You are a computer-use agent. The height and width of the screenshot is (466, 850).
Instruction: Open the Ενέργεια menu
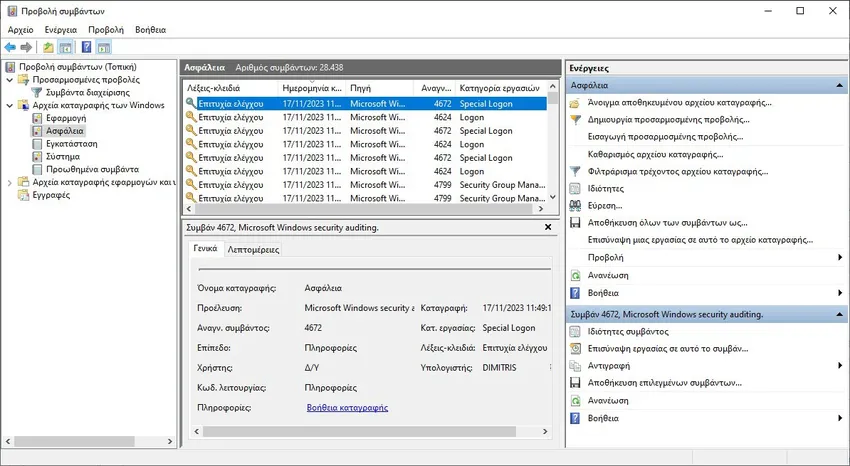61,30
